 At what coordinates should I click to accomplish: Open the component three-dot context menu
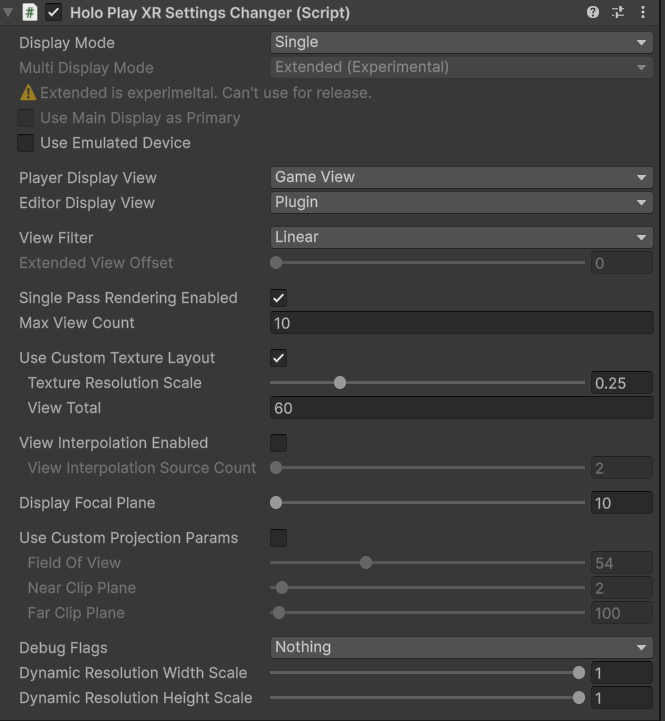(x=643, y=12)
